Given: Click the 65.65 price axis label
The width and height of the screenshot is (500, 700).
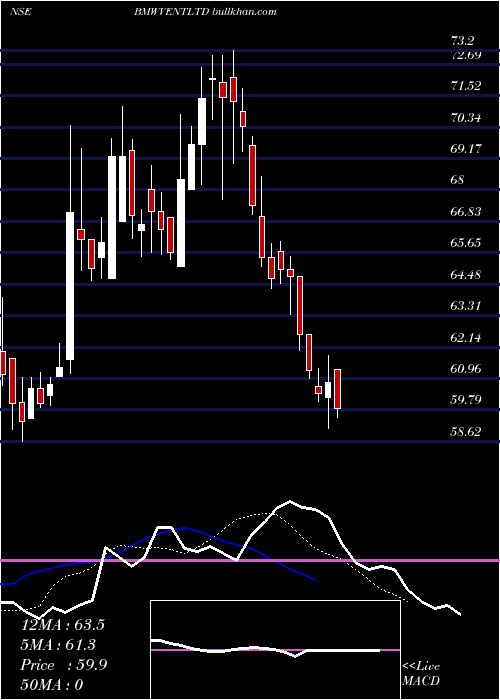Looking at the screenshot, I should (466, 243).
